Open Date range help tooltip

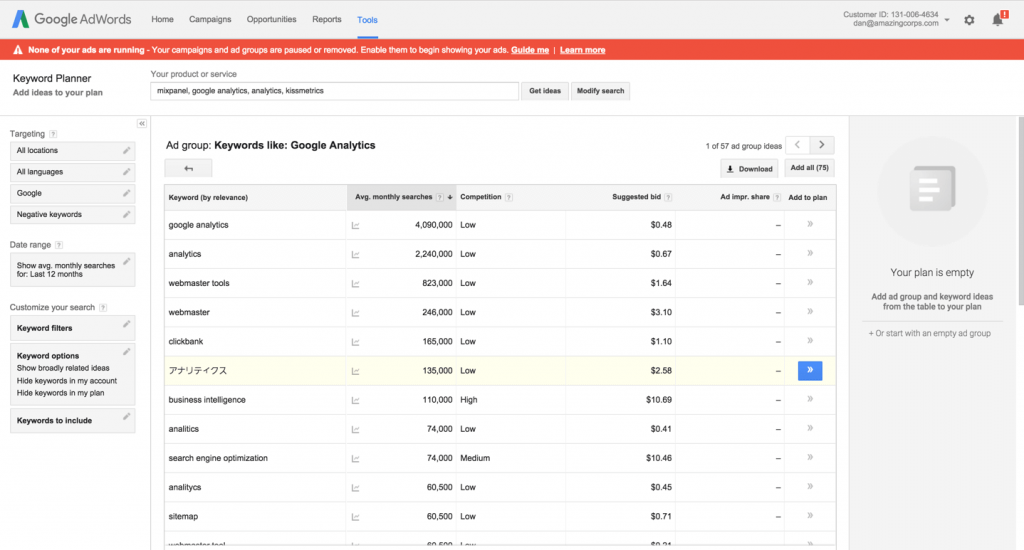[x=59, y=245]
